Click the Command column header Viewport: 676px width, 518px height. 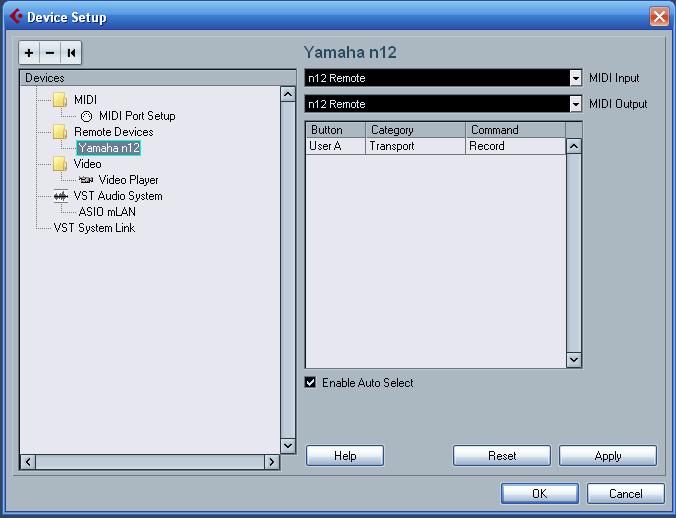(x=516, y=130)
